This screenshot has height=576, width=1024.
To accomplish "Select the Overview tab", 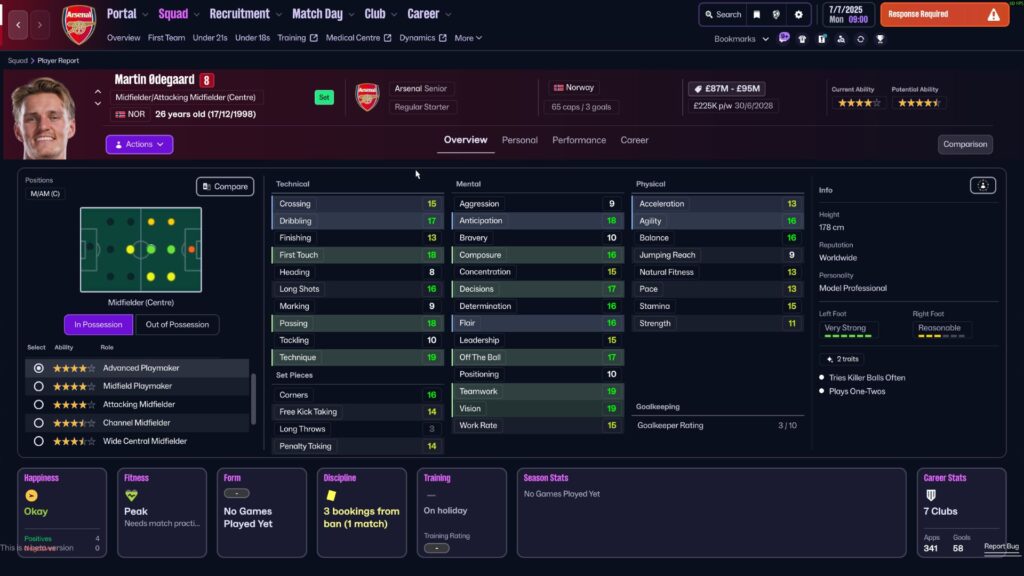I will pos(466,140).
